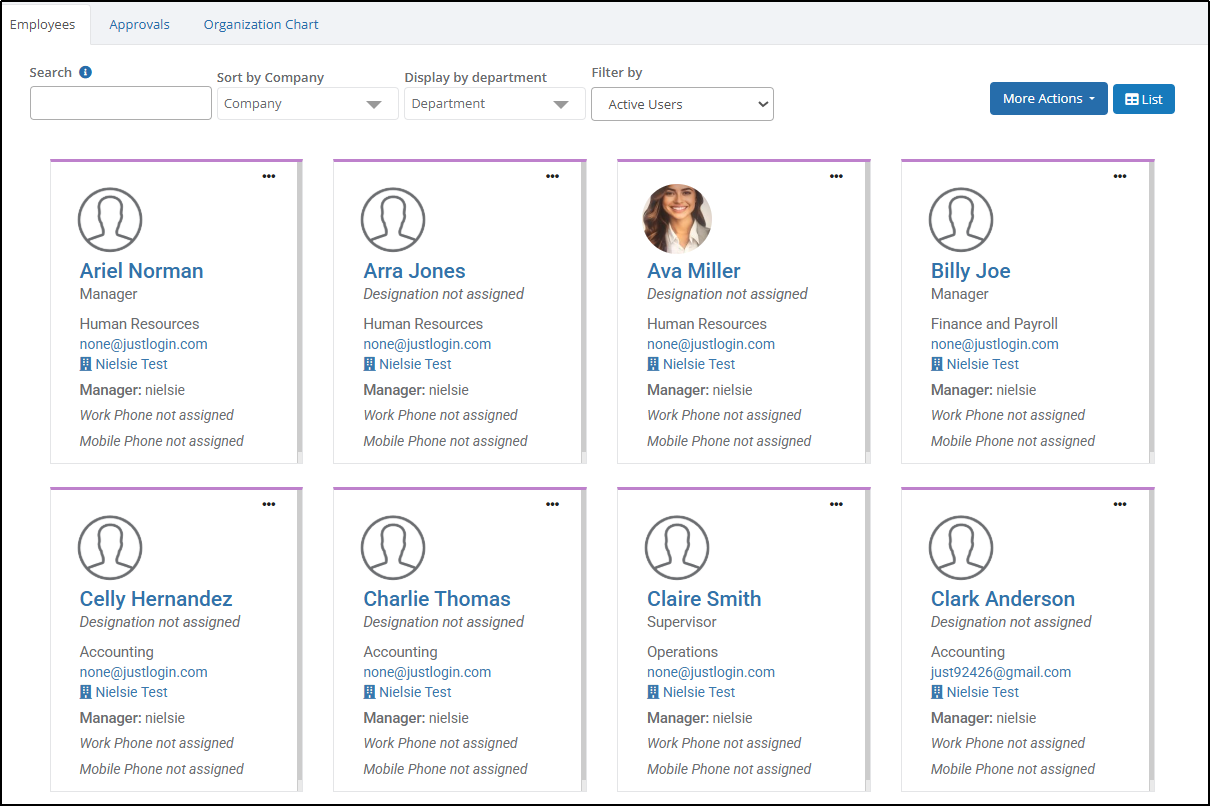Open Celly Hernandez's profile name link
The image size is (1211, 807).
point(156,599)
